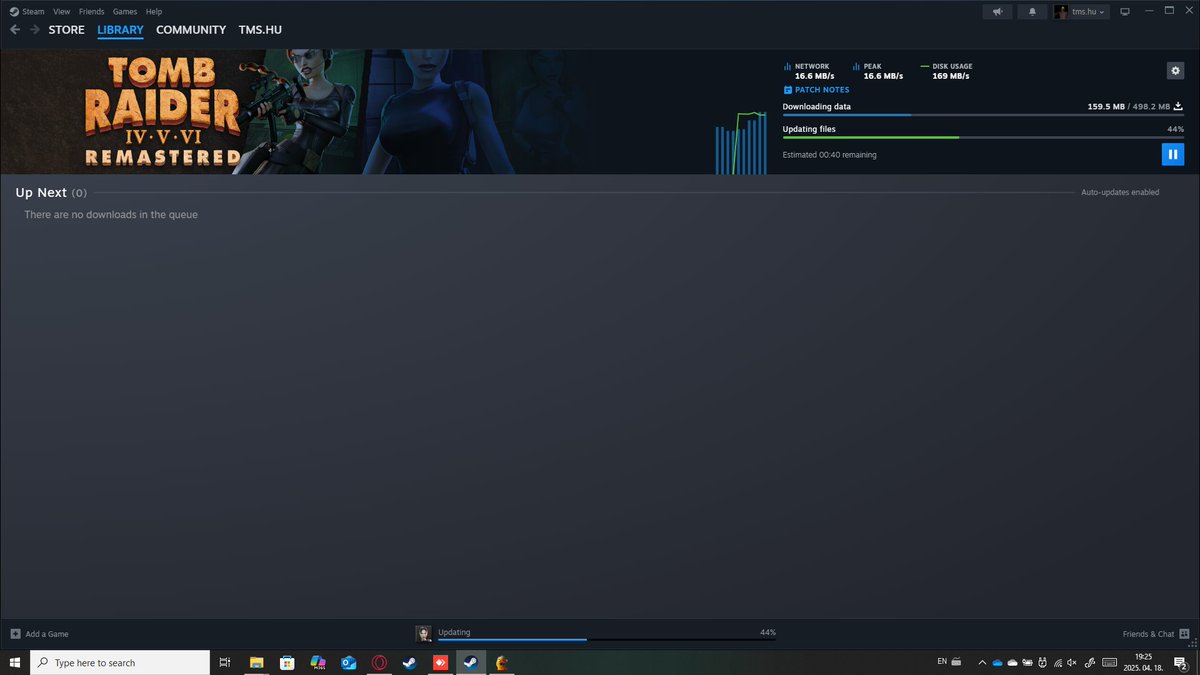
Task: Open File Explorer from the taskbar
Action: point(256,662)
